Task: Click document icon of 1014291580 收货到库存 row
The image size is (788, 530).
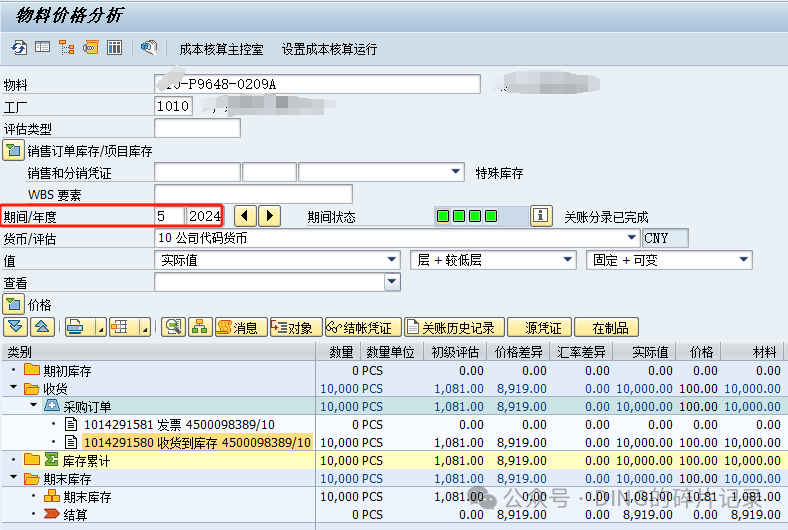Action: point(71,443)
